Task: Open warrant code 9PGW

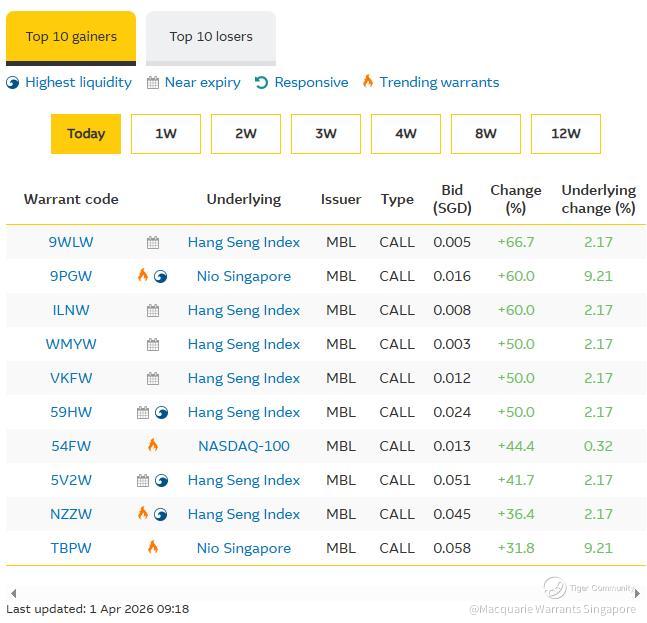Action: tap(71, 276)
